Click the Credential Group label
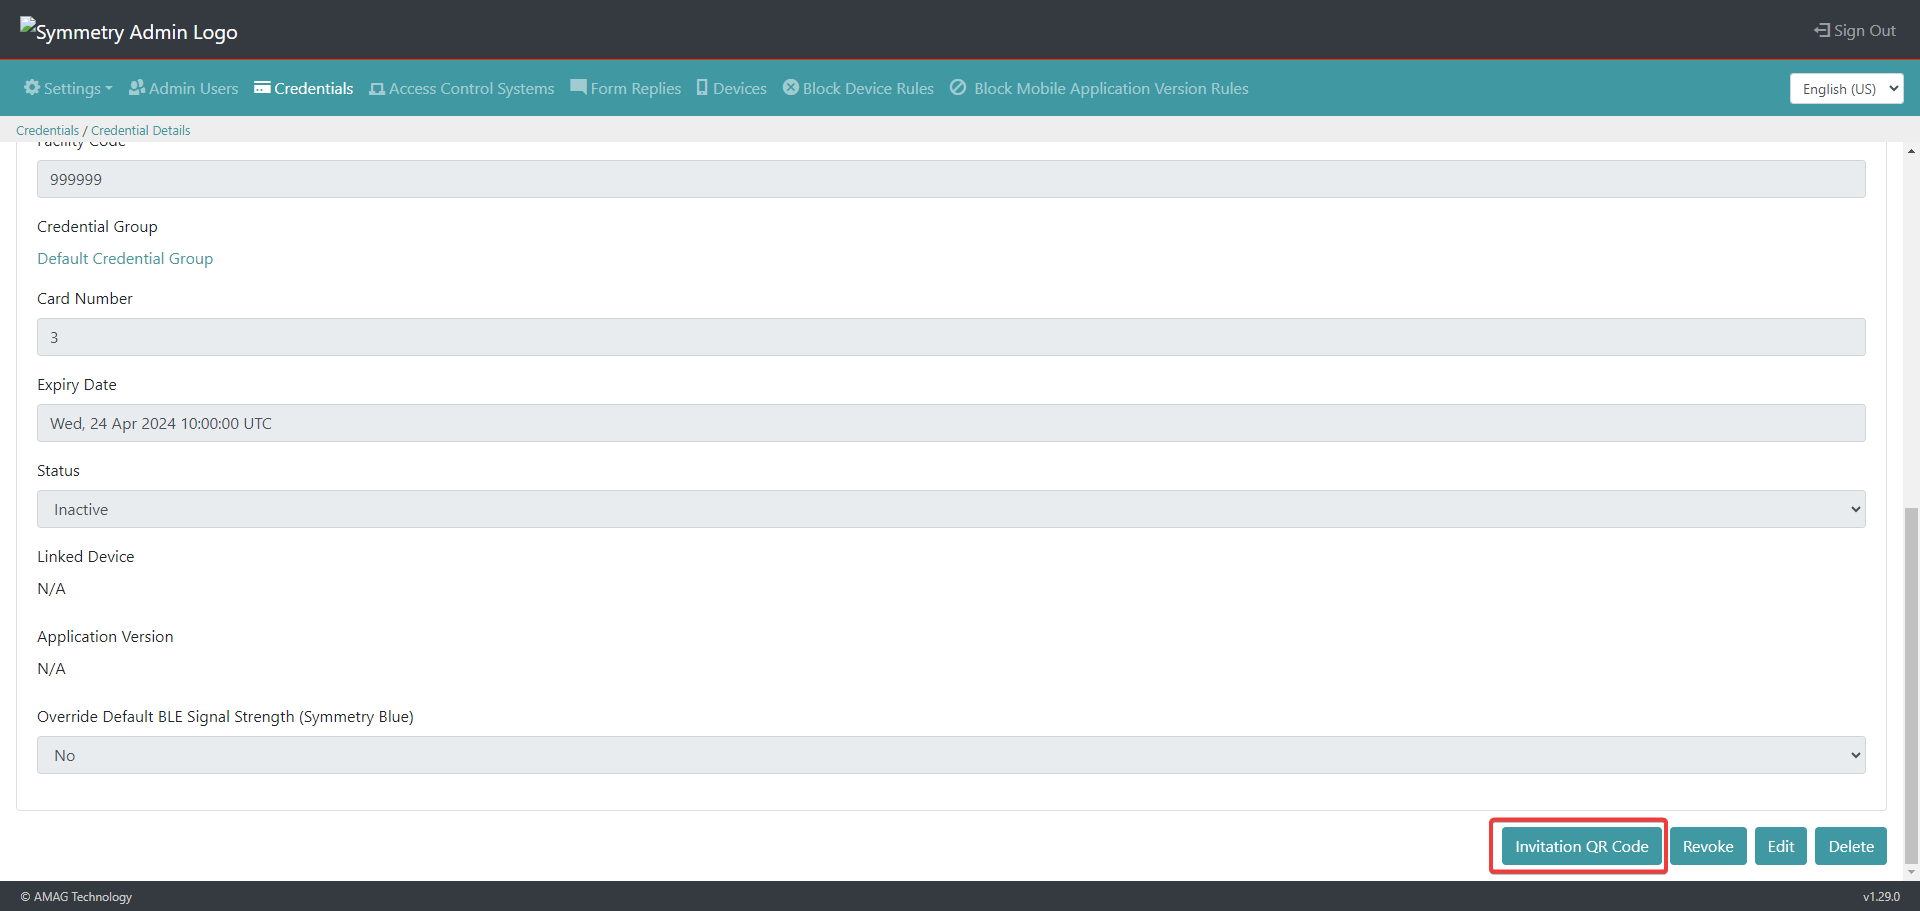The image size is (1920, 911). (97, 226)
